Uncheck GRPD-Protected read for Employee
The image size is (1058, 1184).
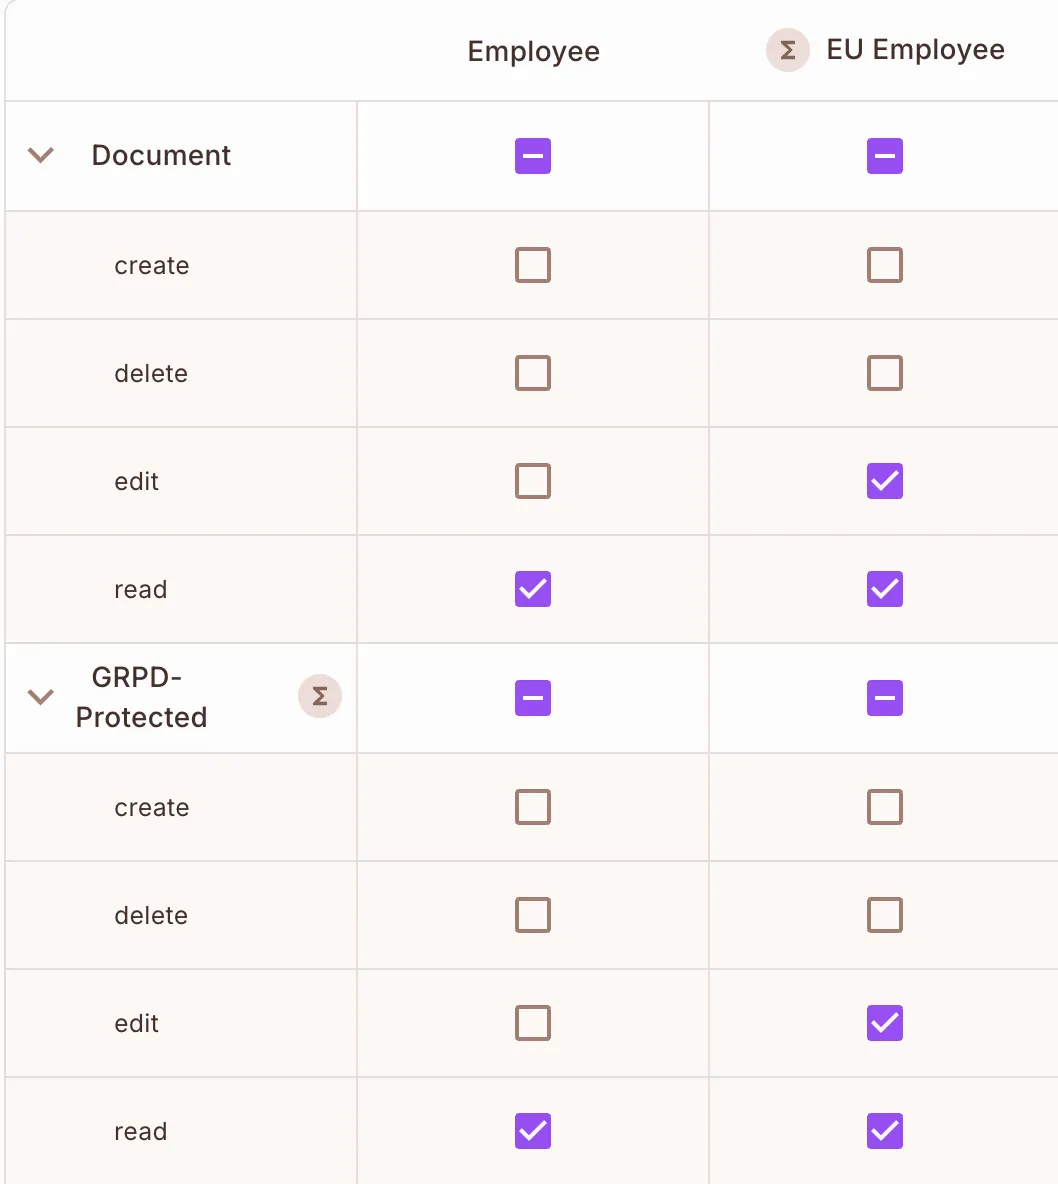click(533, 1131)
